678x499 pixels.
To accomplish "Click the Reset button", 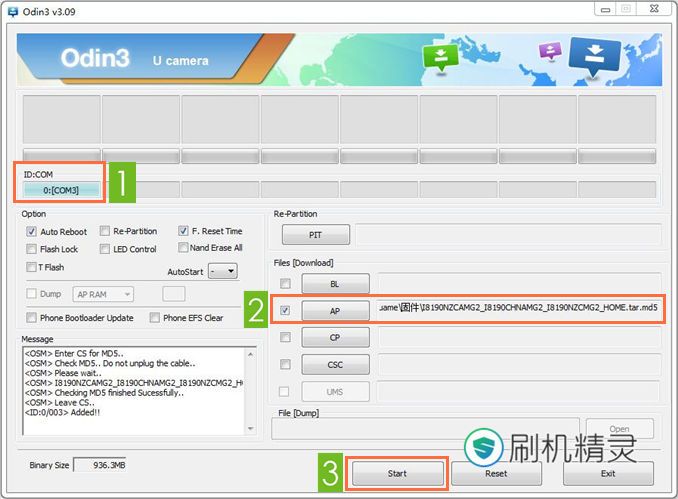I will 496,473.
